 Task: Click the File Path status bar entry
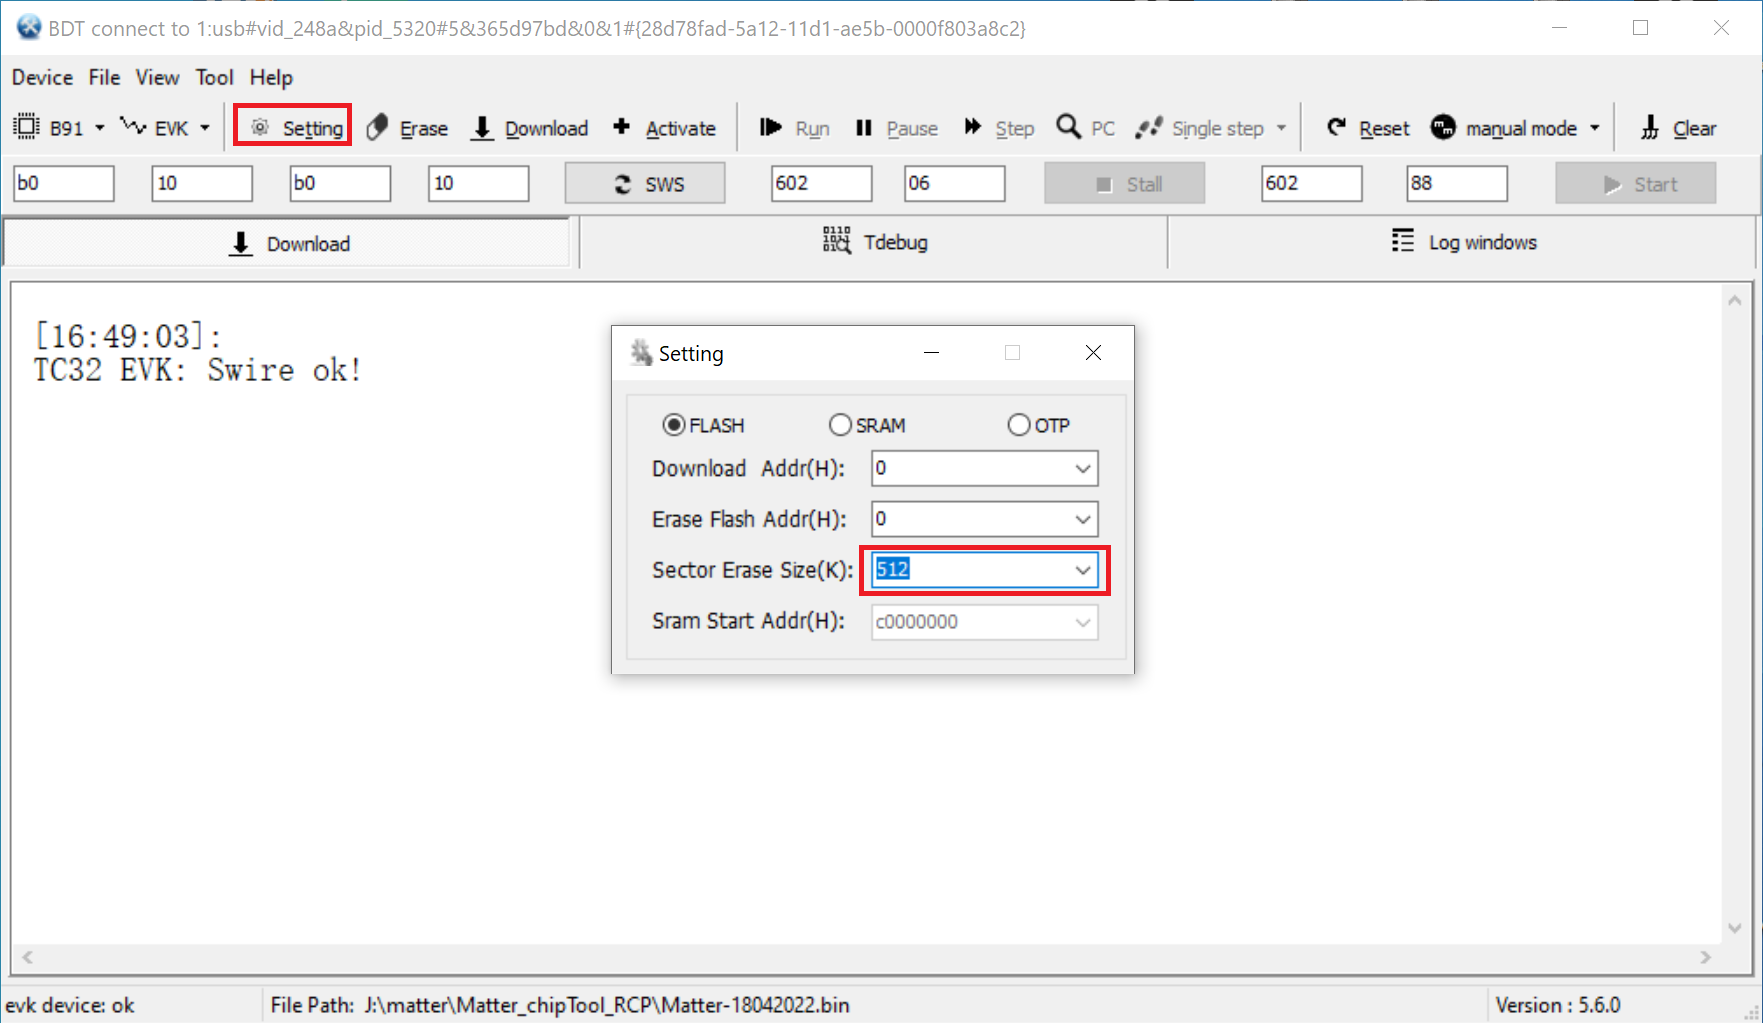560,1005
